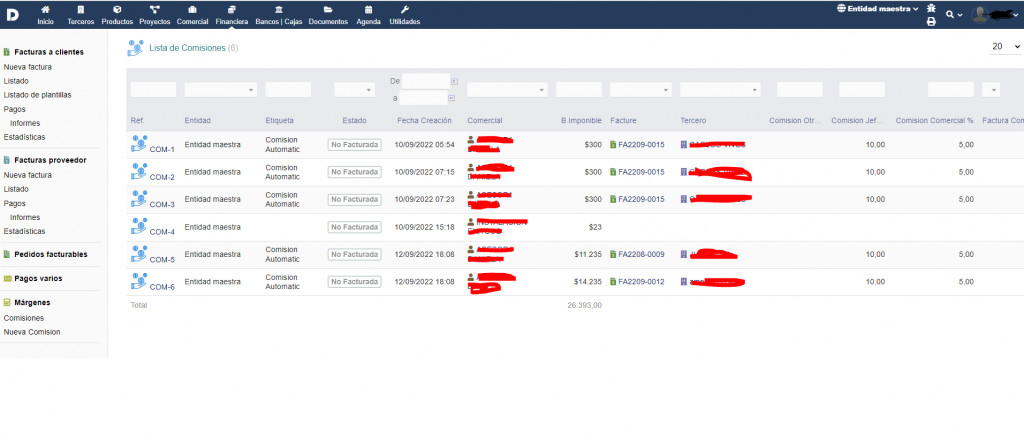Open the FA2208-0009 invoice link
Image resolution: width=1024 pixels, height=440 pixels.
(x=641, y=255)
